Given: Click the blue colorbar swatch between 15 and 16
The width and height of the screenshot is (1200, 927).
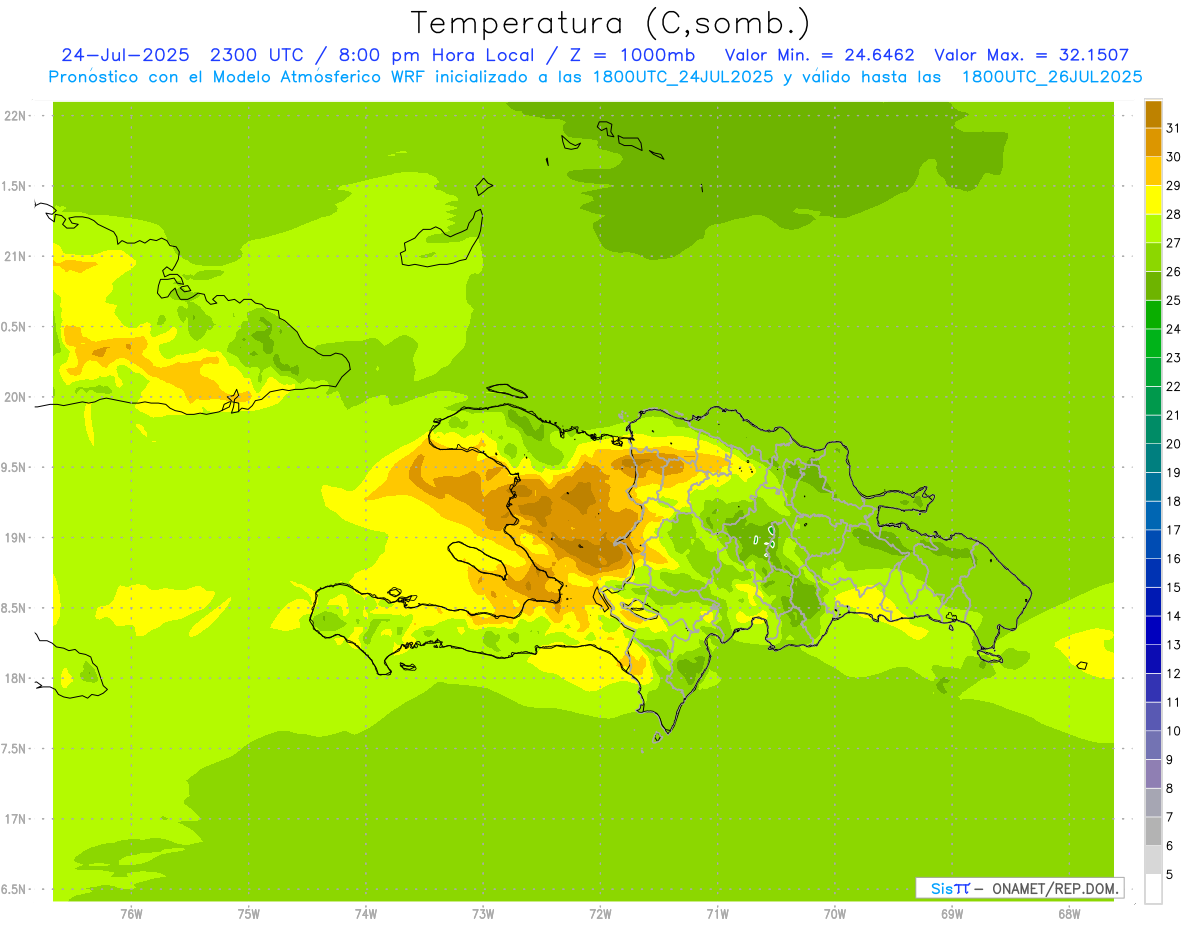Looking at the screenshot, I should (x=1153, y=573).
